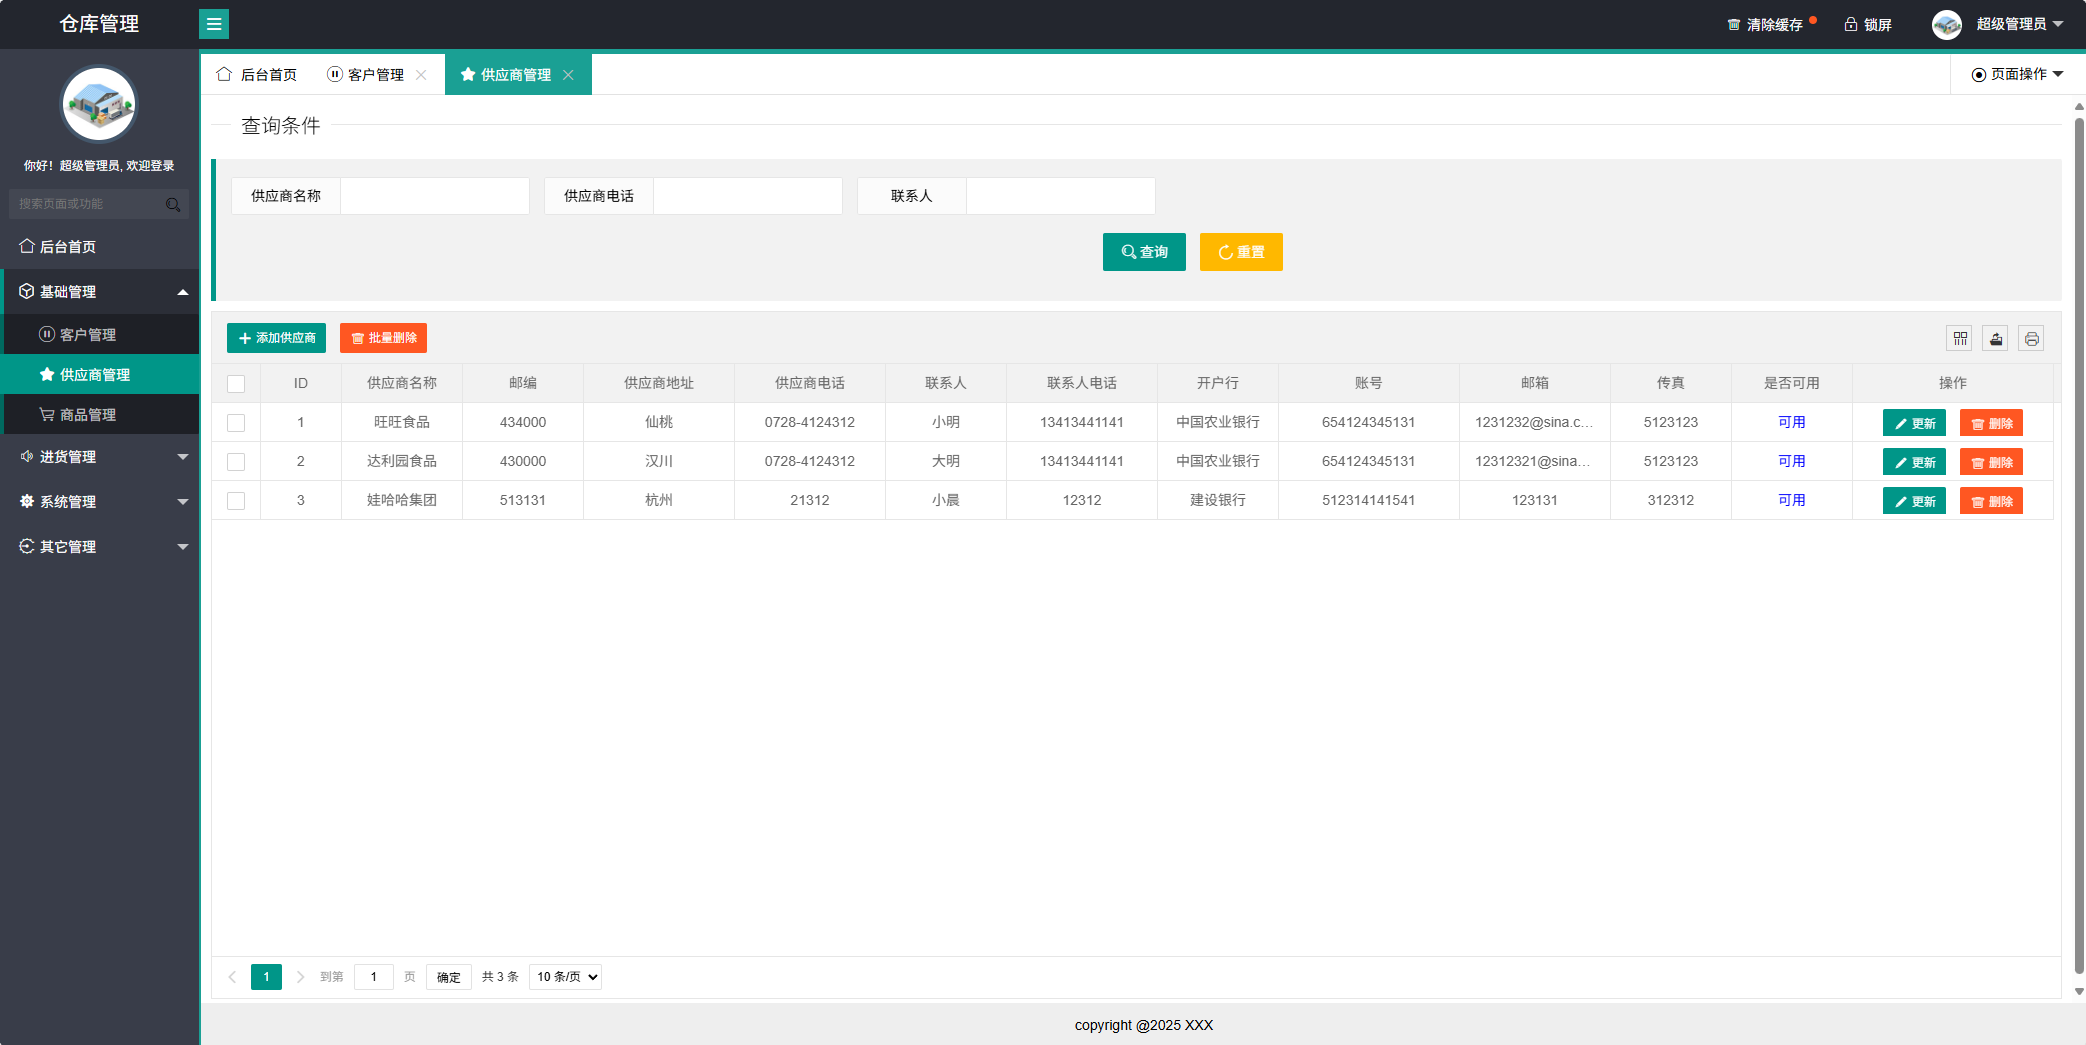Screen dimensions: 2086x1045
Task: Click the go-to page number input
Action: (374, 977)
